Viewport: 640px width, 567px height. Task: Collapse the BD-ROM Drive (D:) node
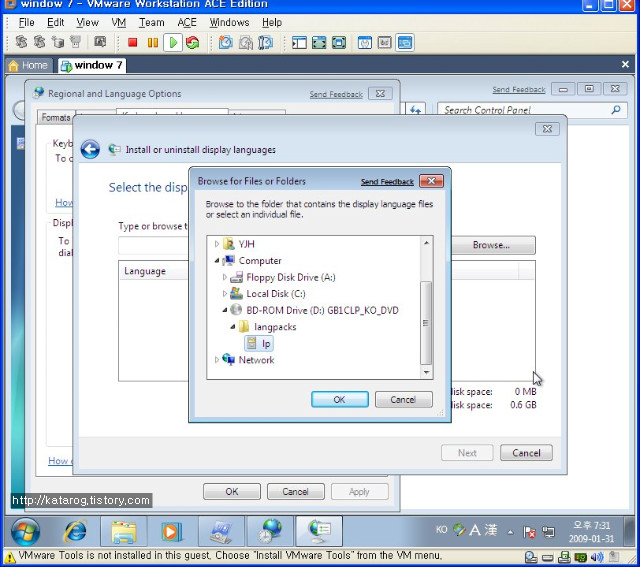(224, 310)
